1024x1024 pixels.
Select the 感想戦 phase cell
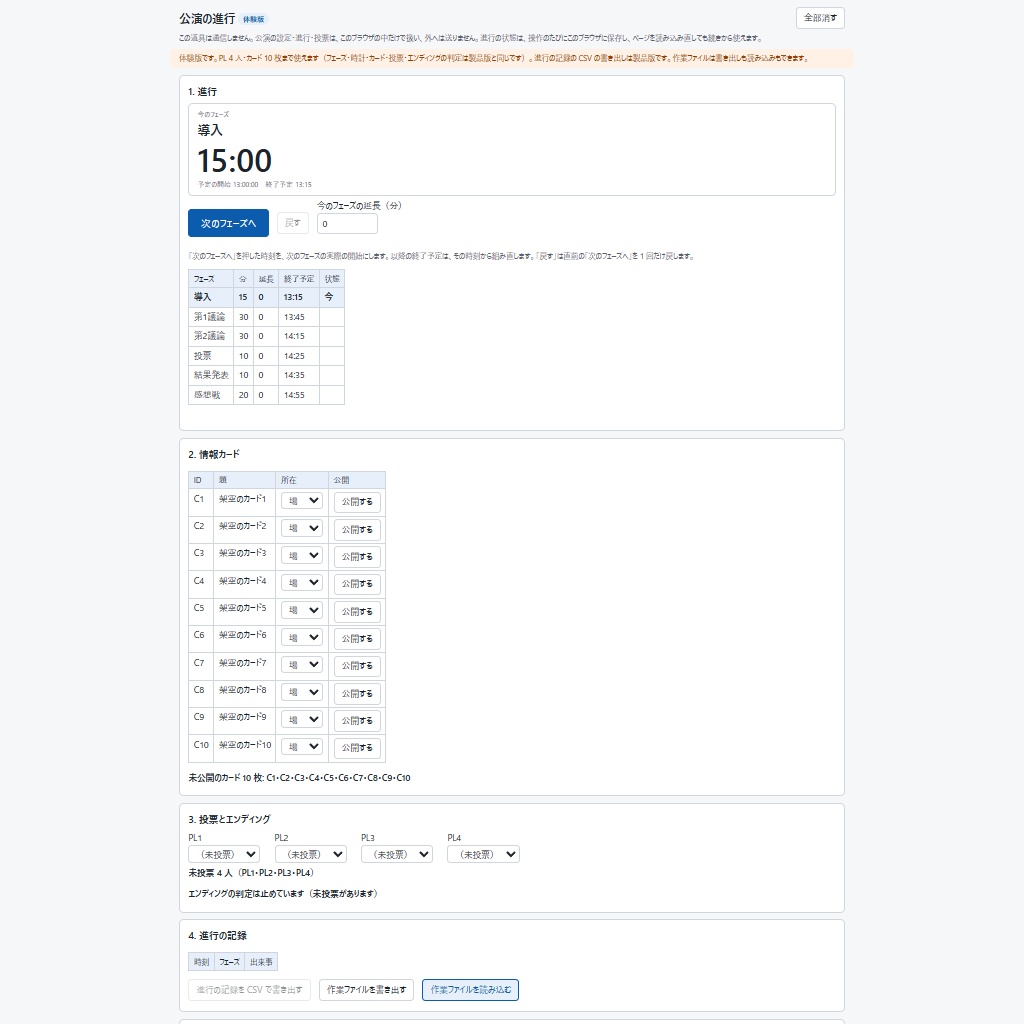pyautogui.click(x=210, y=394)
